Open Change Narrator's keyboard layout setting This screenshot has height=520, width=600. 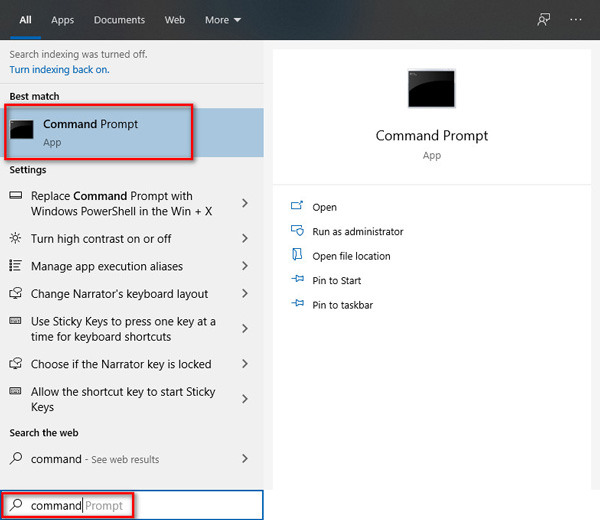pos(119,294)
